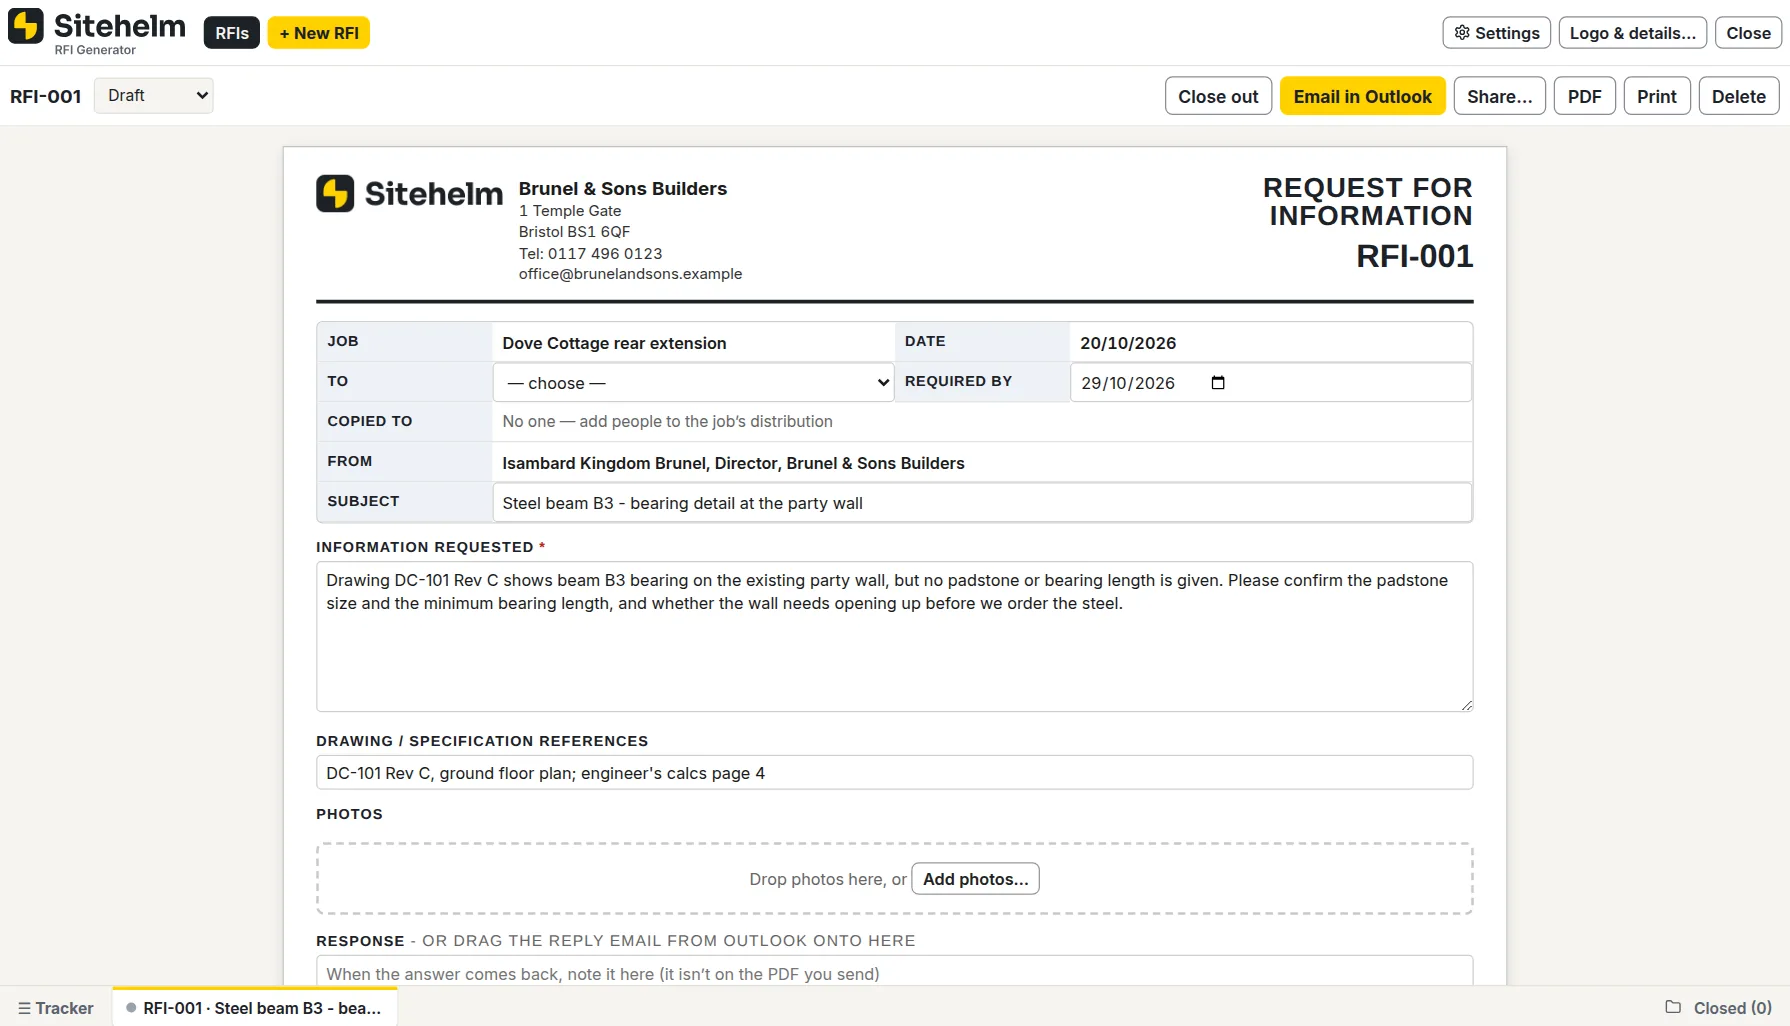Expand the To recipient dropdown

pyautogui.click(x=693, y=383)
